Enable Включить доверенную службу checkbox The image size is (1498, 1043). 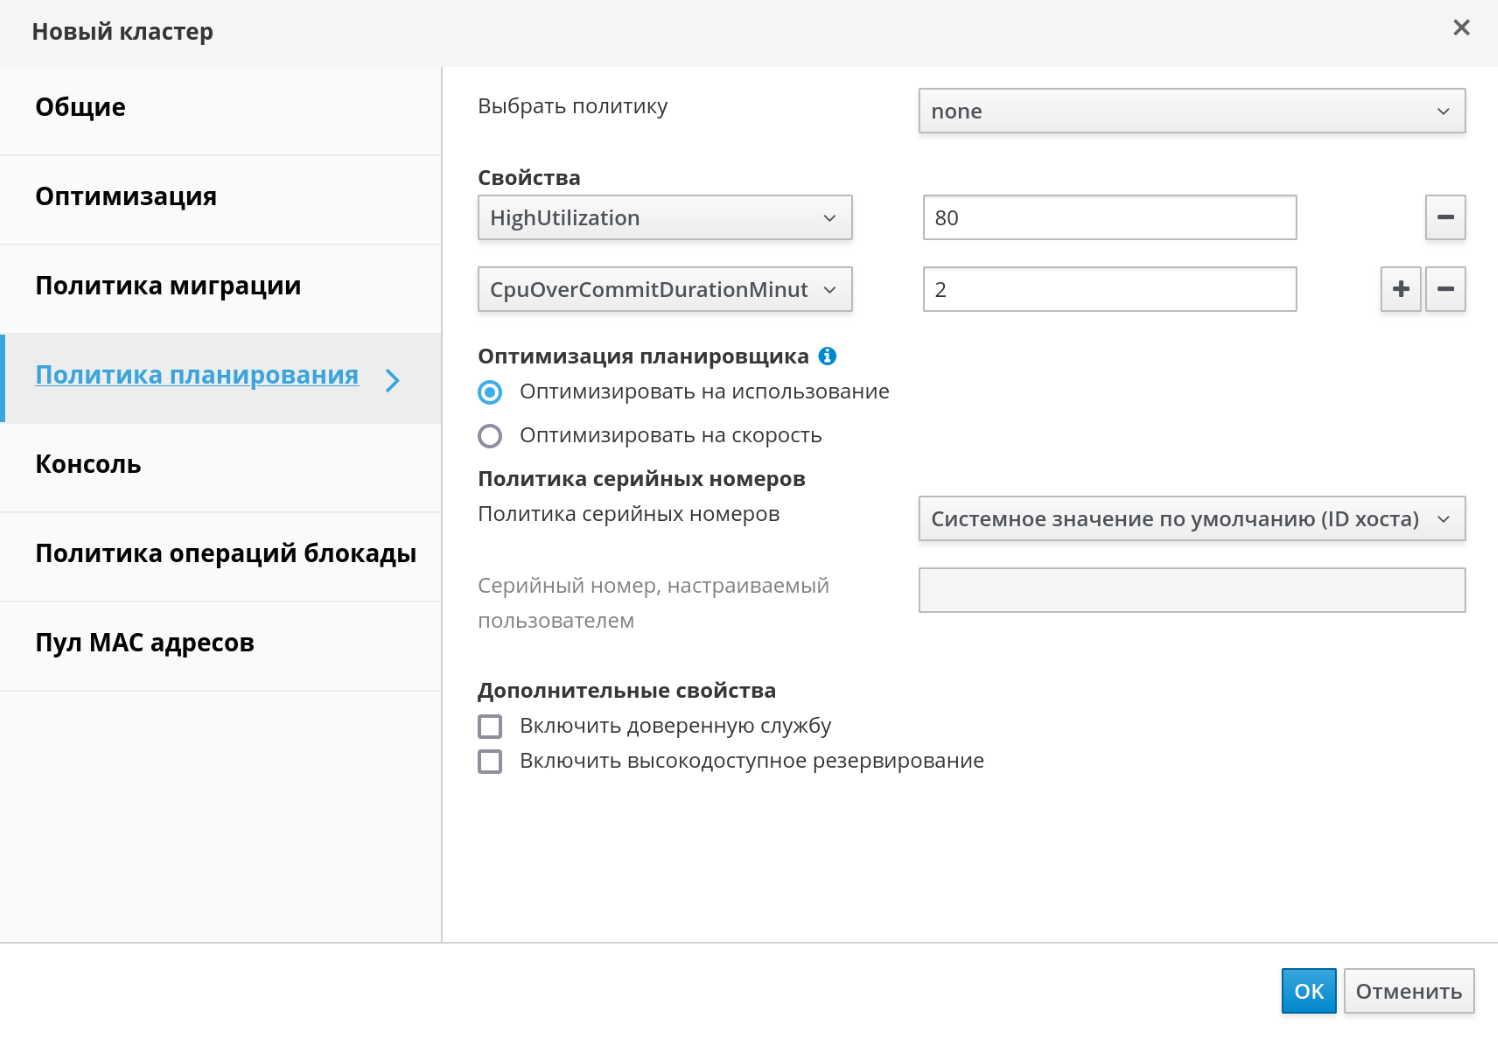pos(490,726)
